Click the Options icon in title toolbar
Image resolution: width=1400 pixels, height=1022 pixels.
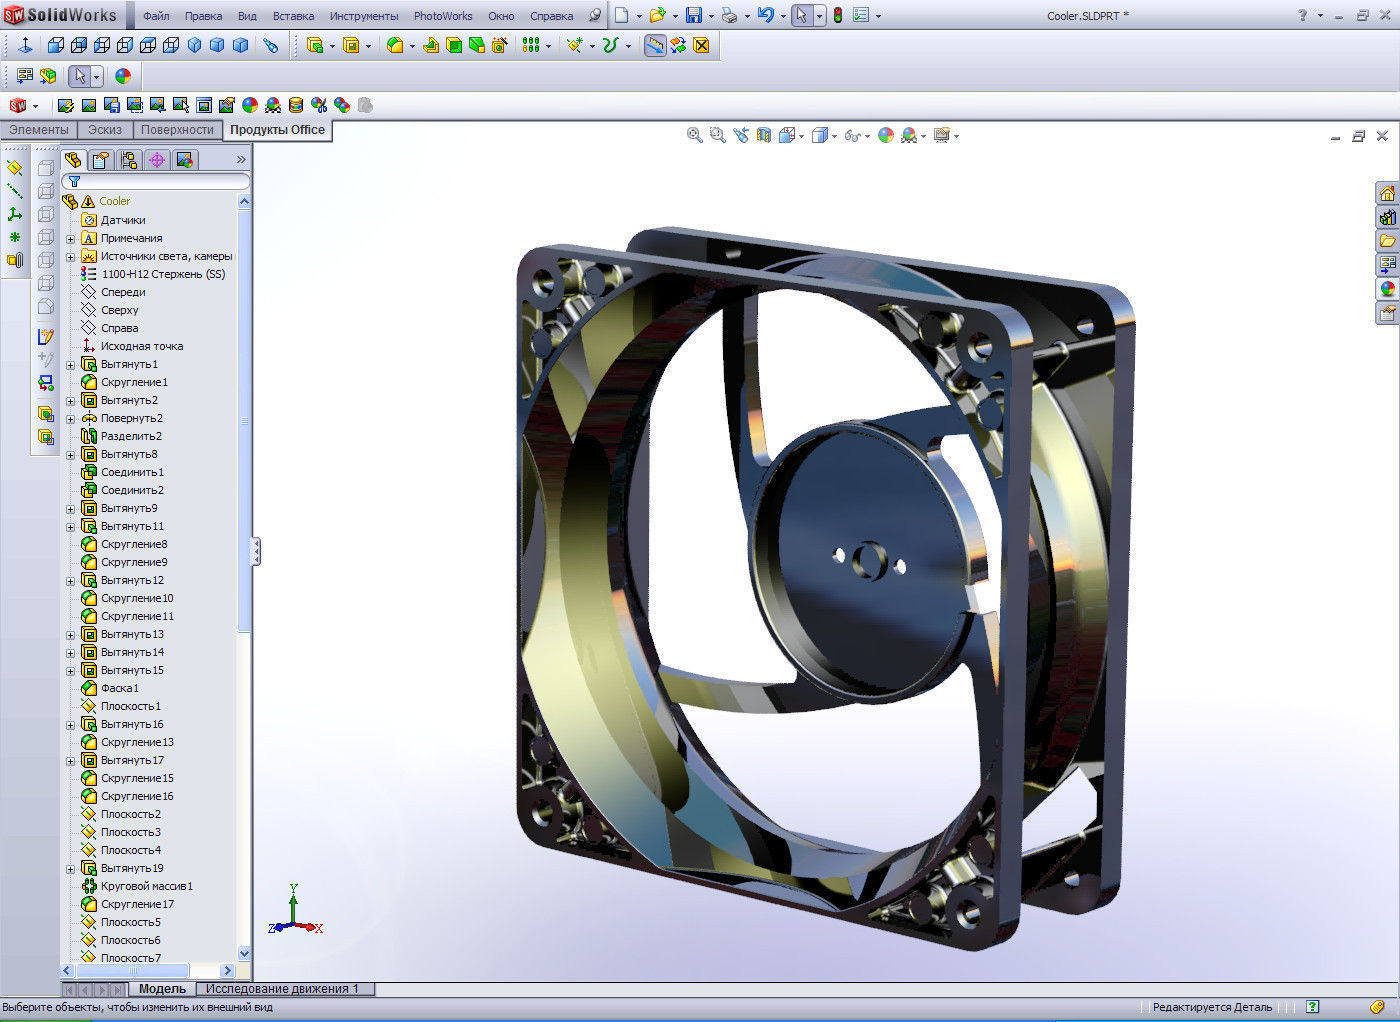coord(861,15)
